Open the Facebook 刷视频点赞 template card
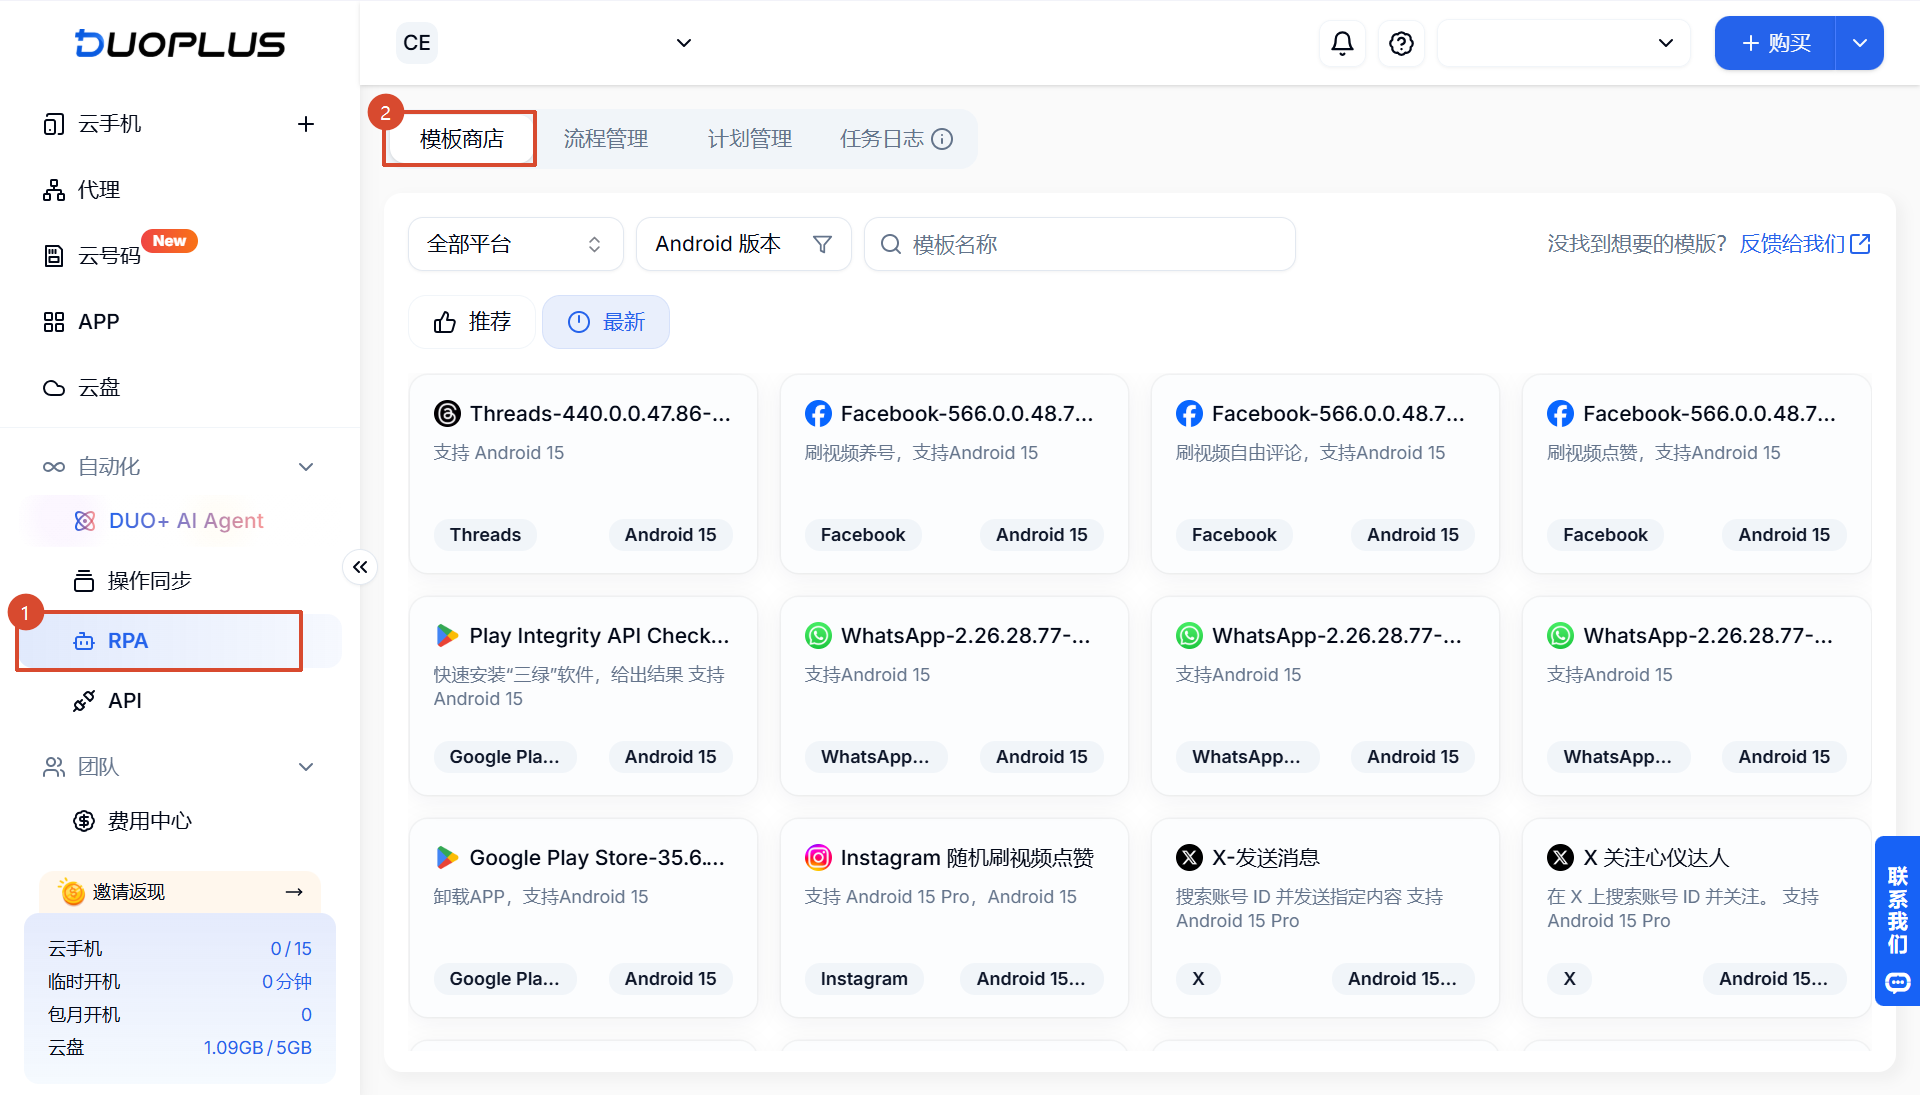This screenshot has width=1920, height=1095. click(x=1697, y=474)
